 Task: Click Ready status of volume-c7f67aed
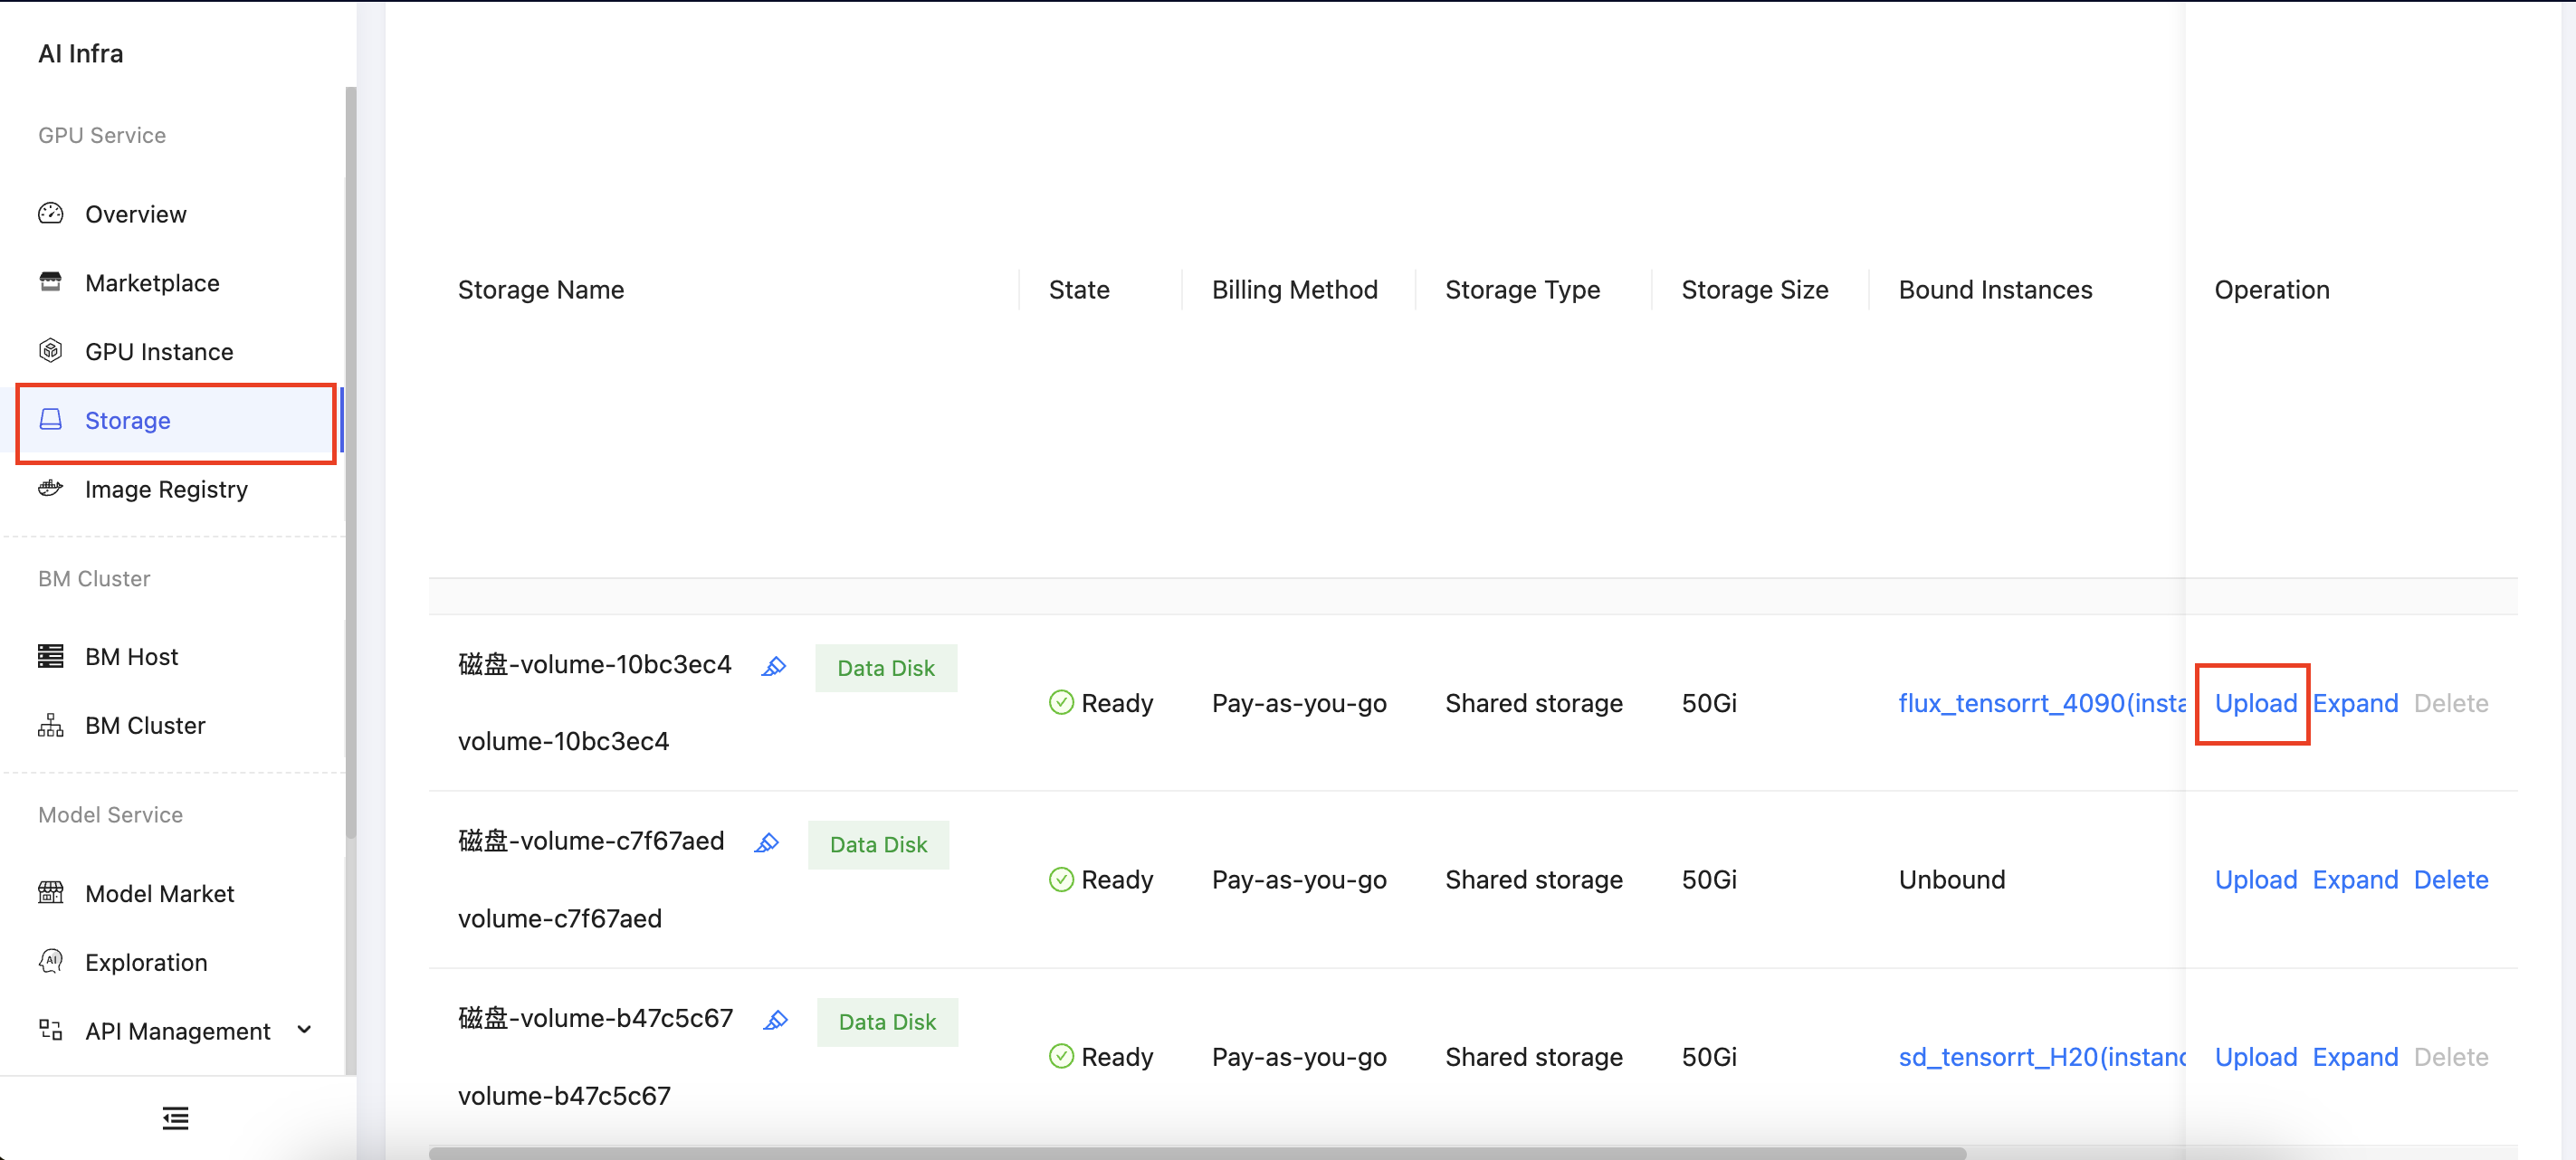click(x=1101, y=880)
